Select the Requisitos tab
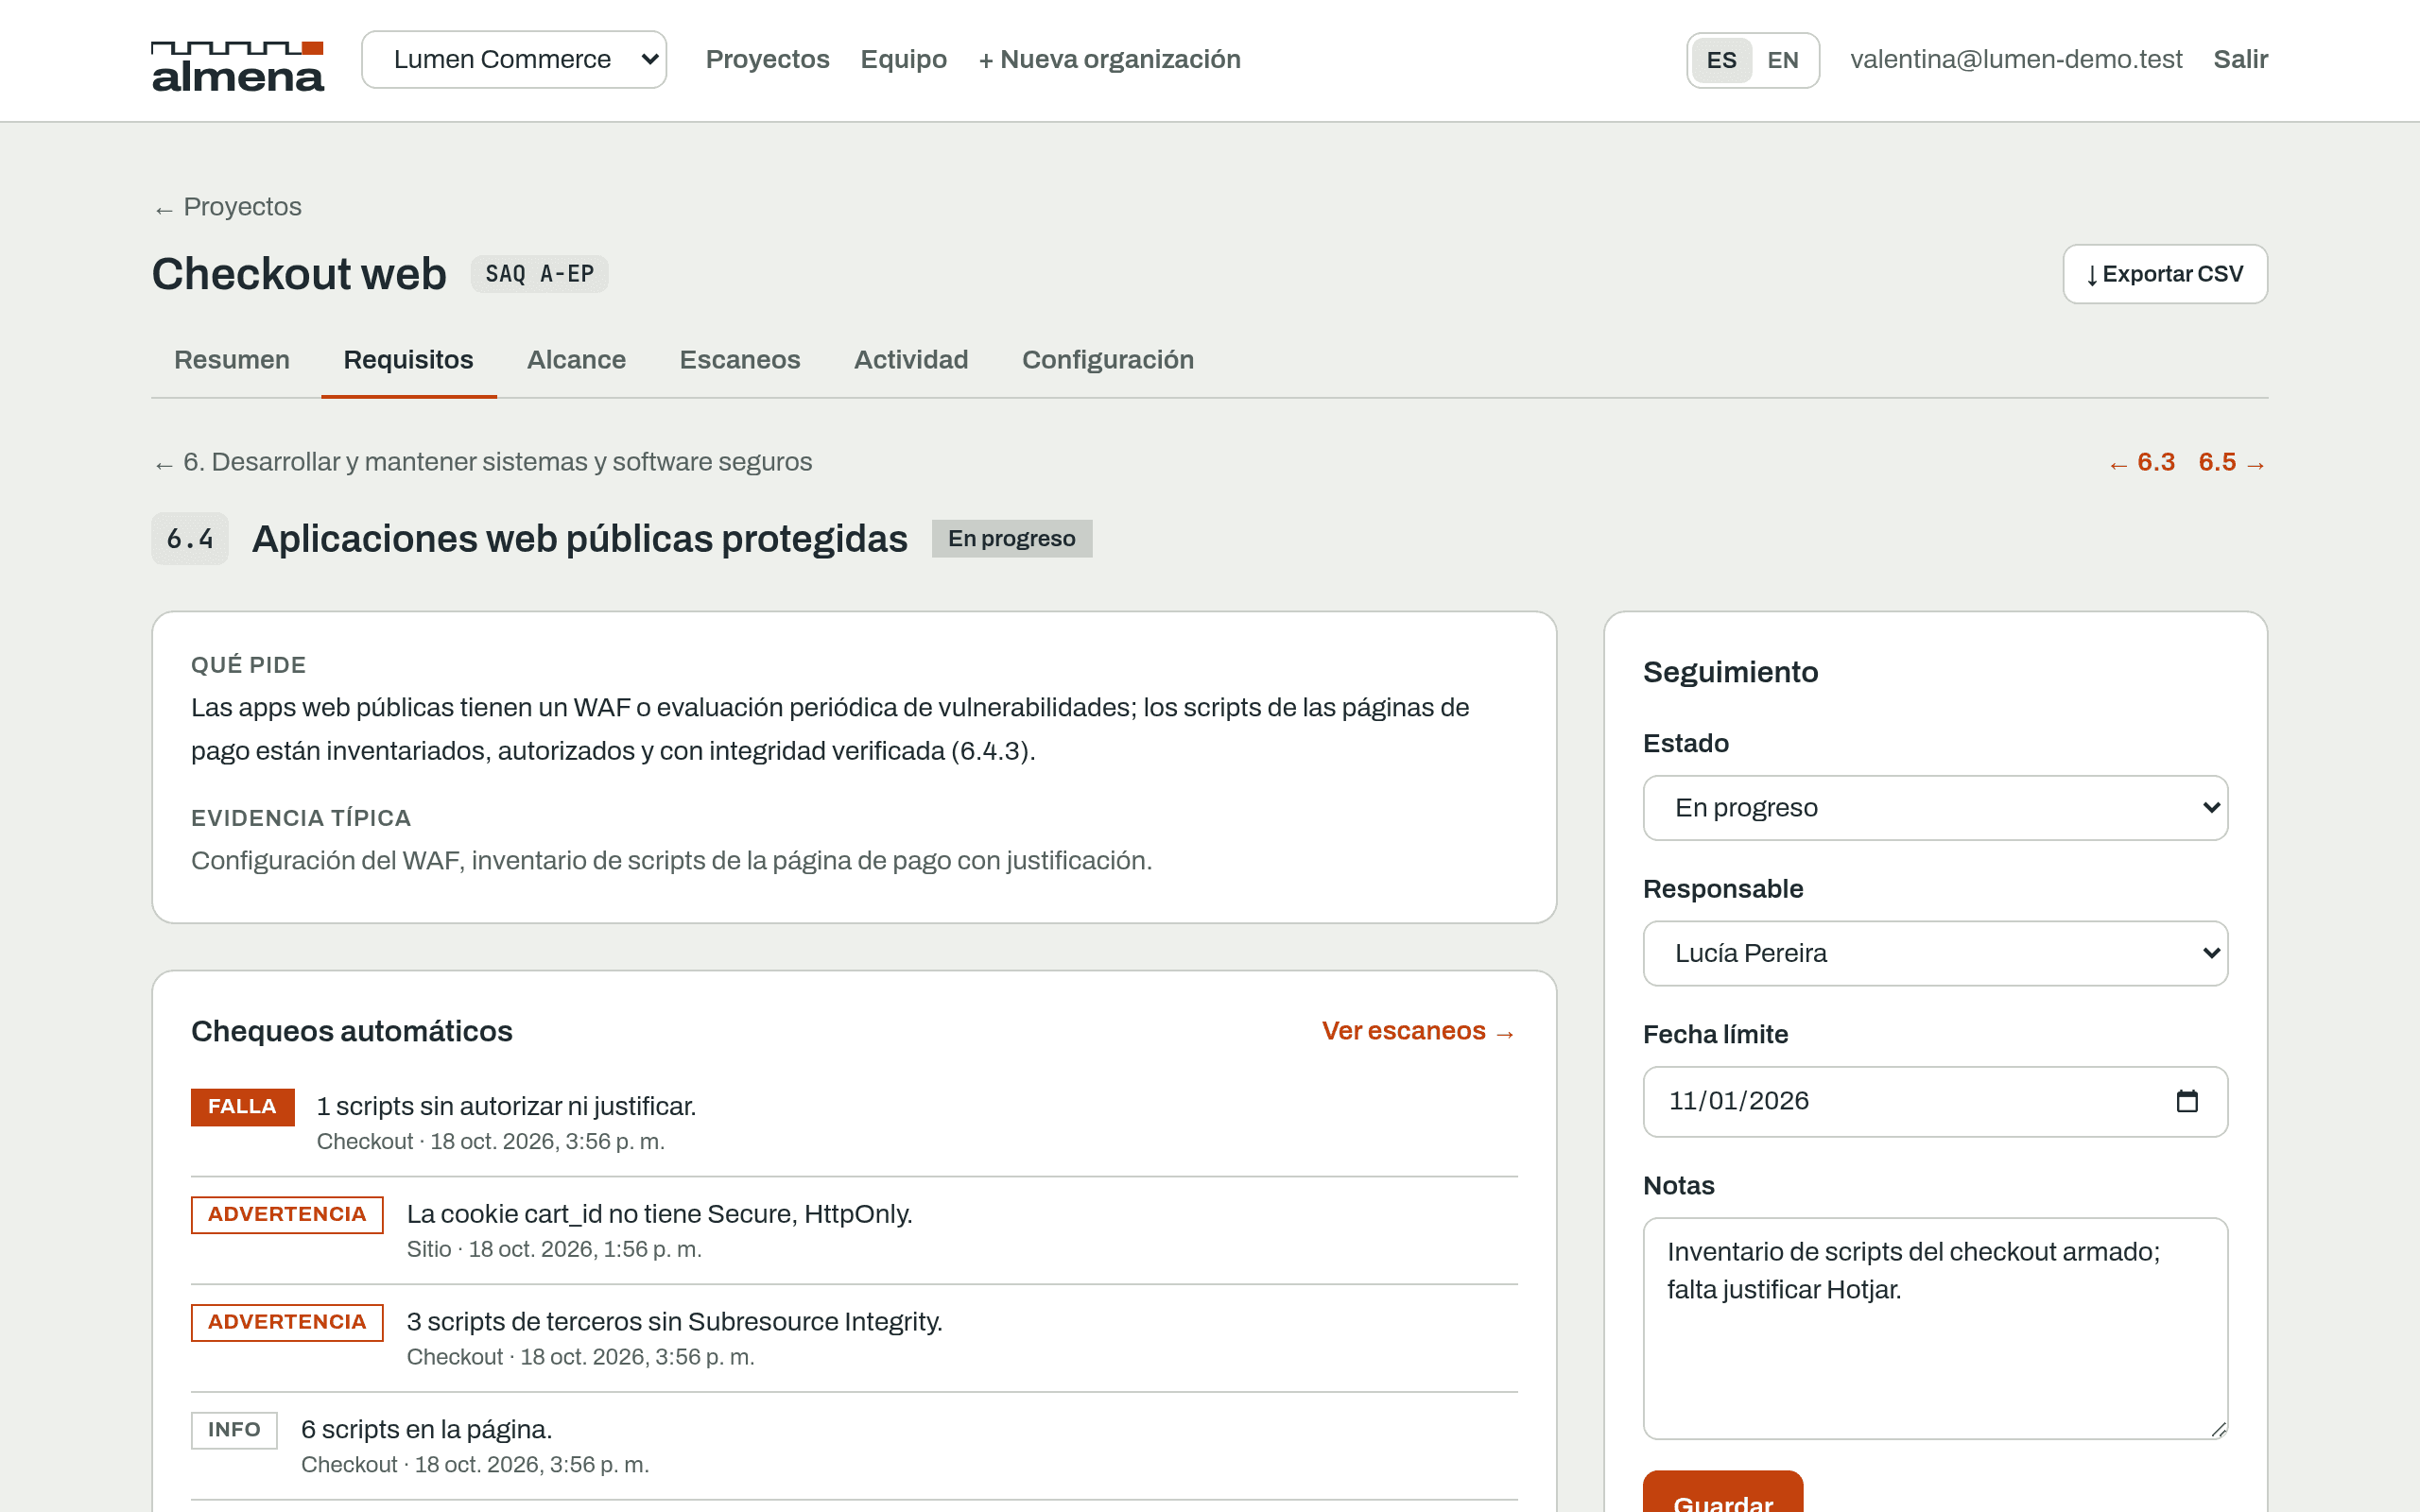Image resolution: width=2420 pixels, height=1512 pixels. coord(409,360)
